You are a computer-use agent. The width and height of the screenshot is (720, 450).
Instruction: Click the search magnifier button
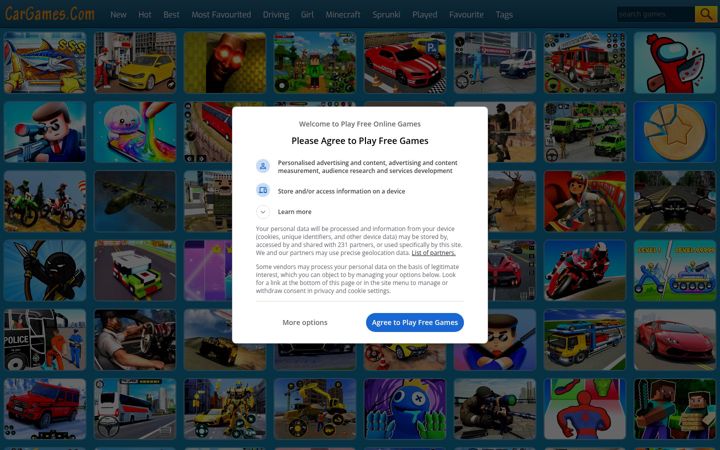pos(705,14)
